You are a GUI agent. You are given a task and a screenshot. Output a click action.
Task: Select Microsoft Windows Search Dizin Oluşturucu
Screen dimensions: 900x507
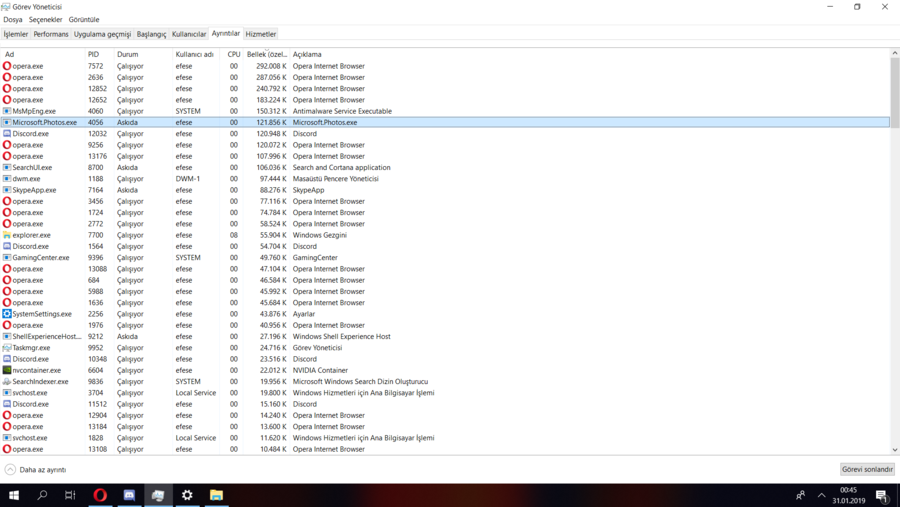[x=360, y=381]
